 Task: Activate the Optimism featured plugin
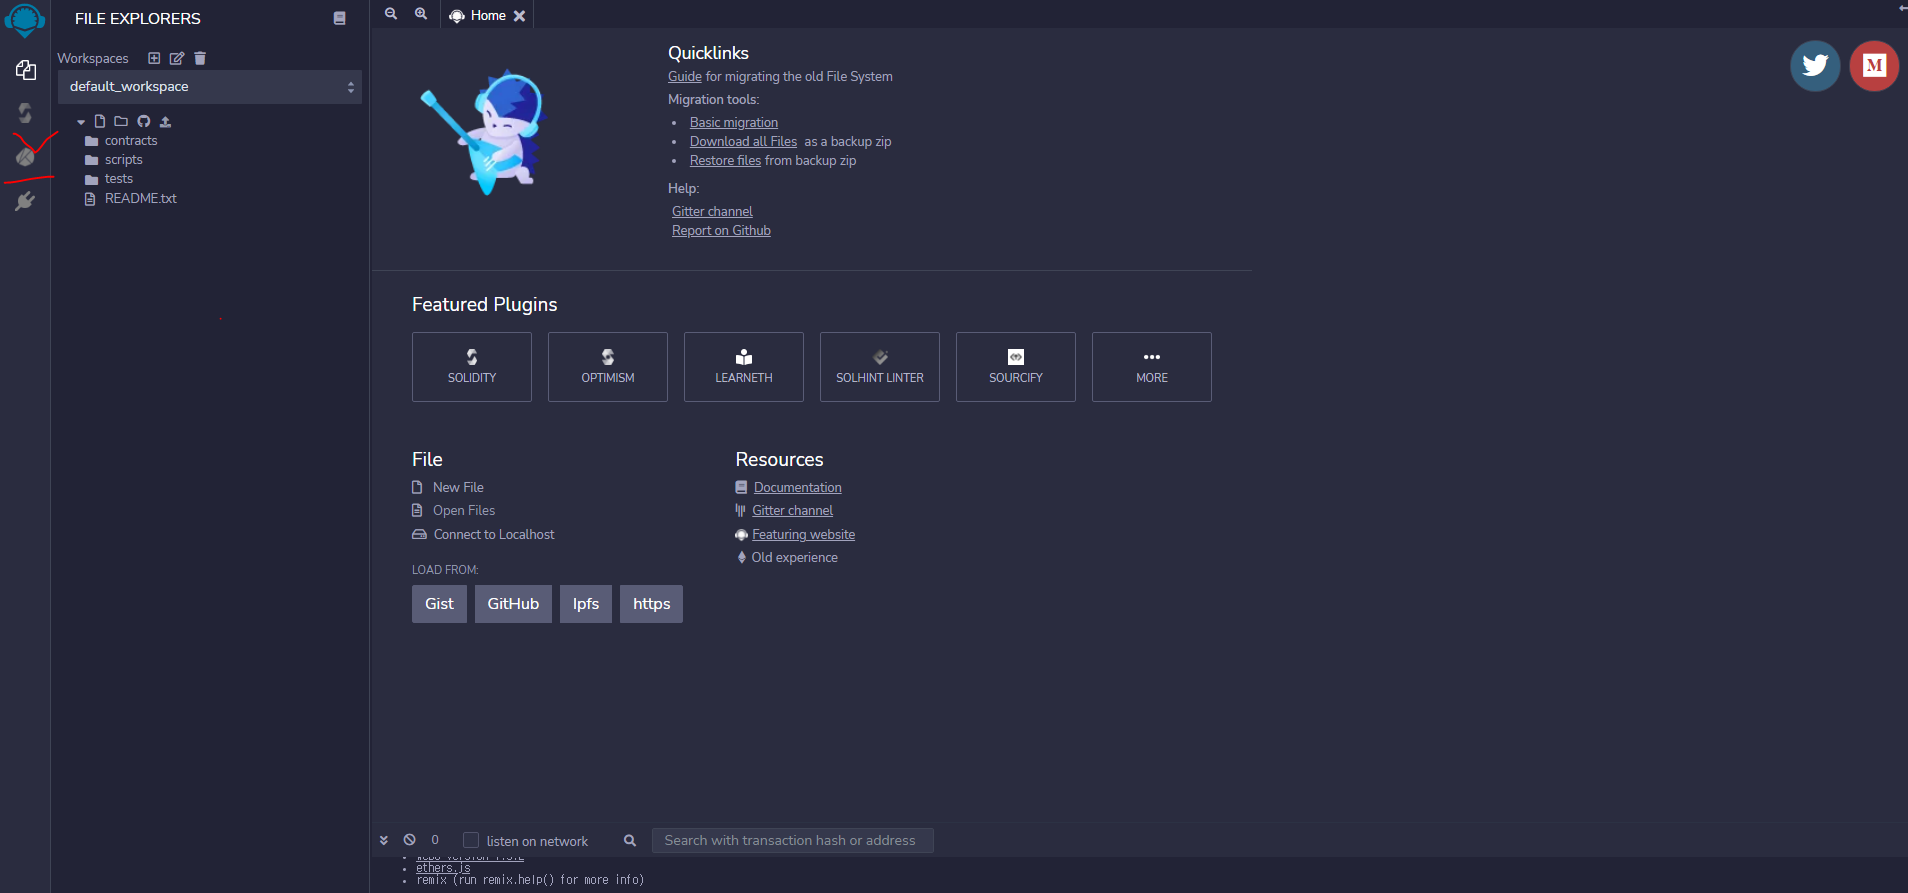point(608,367)
